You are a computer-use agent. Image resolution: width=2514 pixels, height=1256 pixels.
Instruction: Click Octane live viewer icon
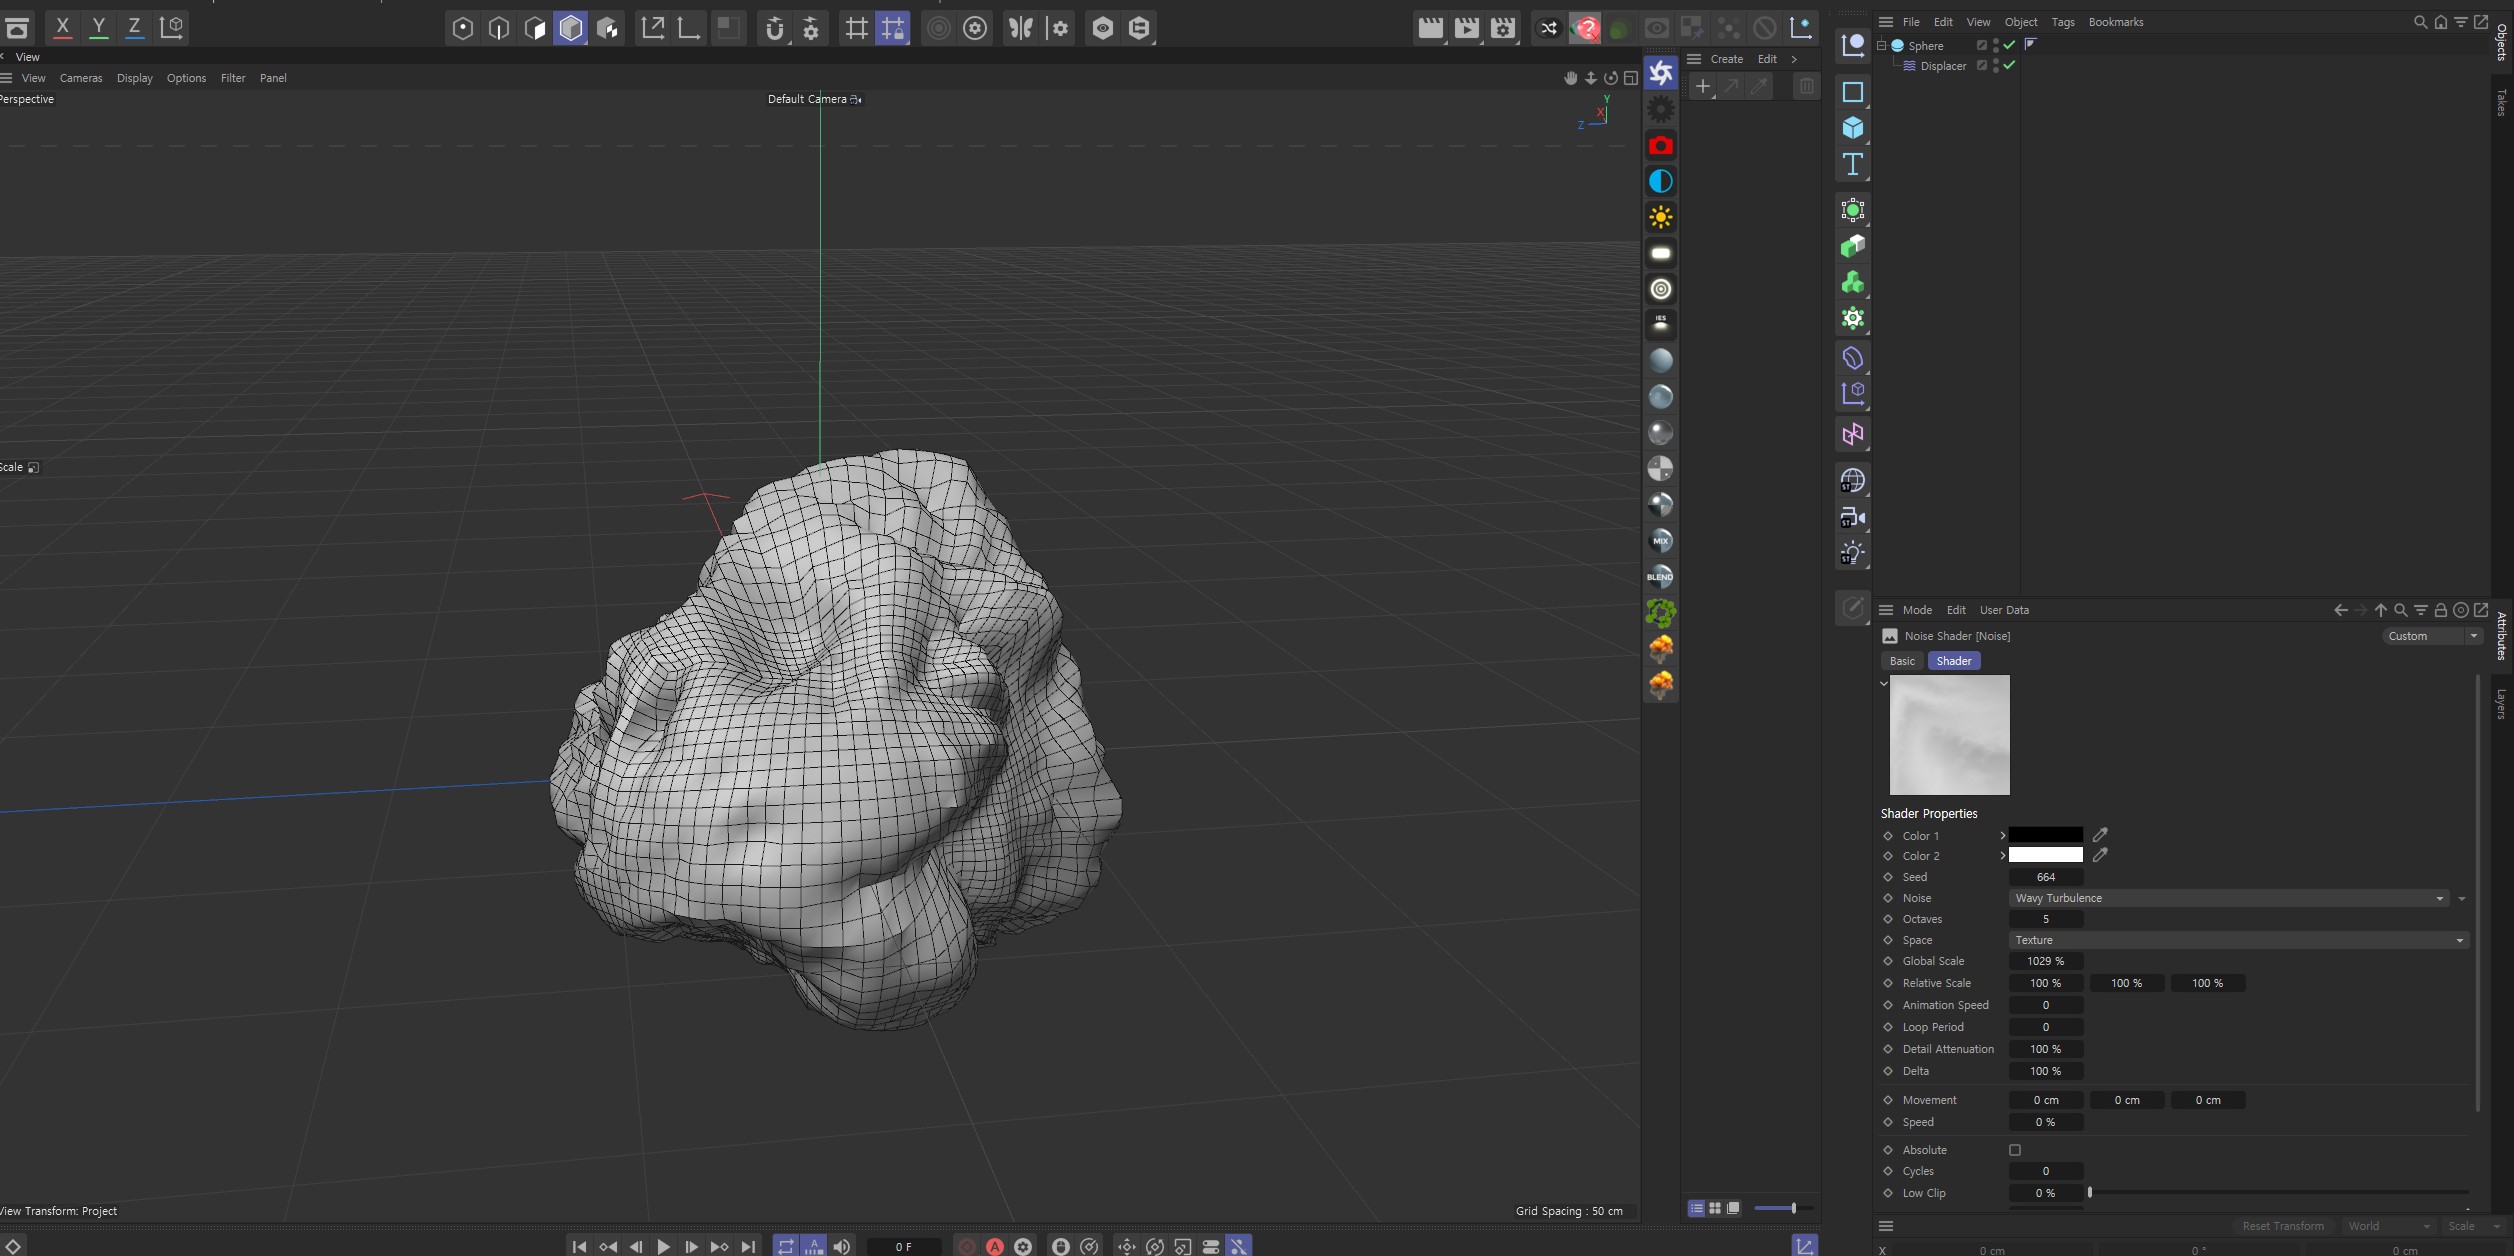click(x=1661, y=73)
